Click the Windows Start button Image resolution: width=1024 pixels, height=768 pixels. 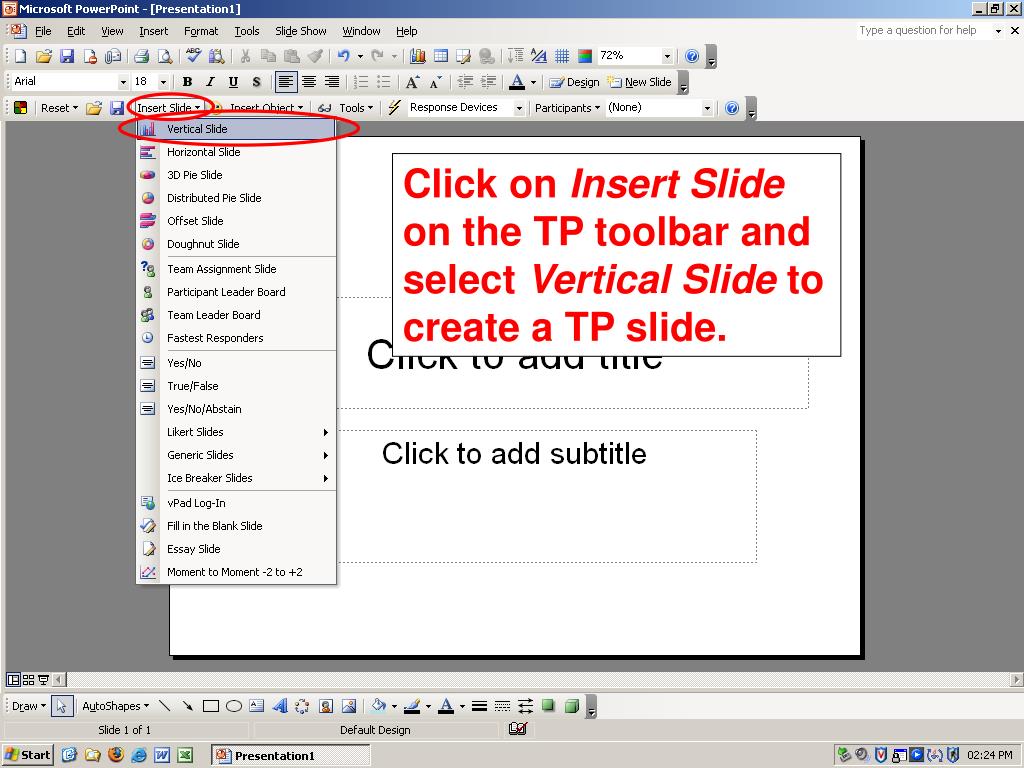pos(27,755)
